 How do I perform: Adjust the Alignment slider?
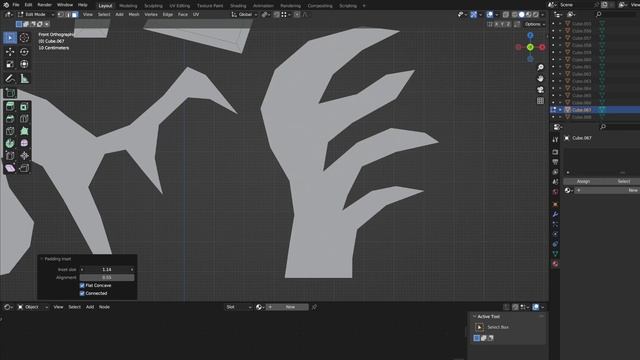tap(107, 278)
